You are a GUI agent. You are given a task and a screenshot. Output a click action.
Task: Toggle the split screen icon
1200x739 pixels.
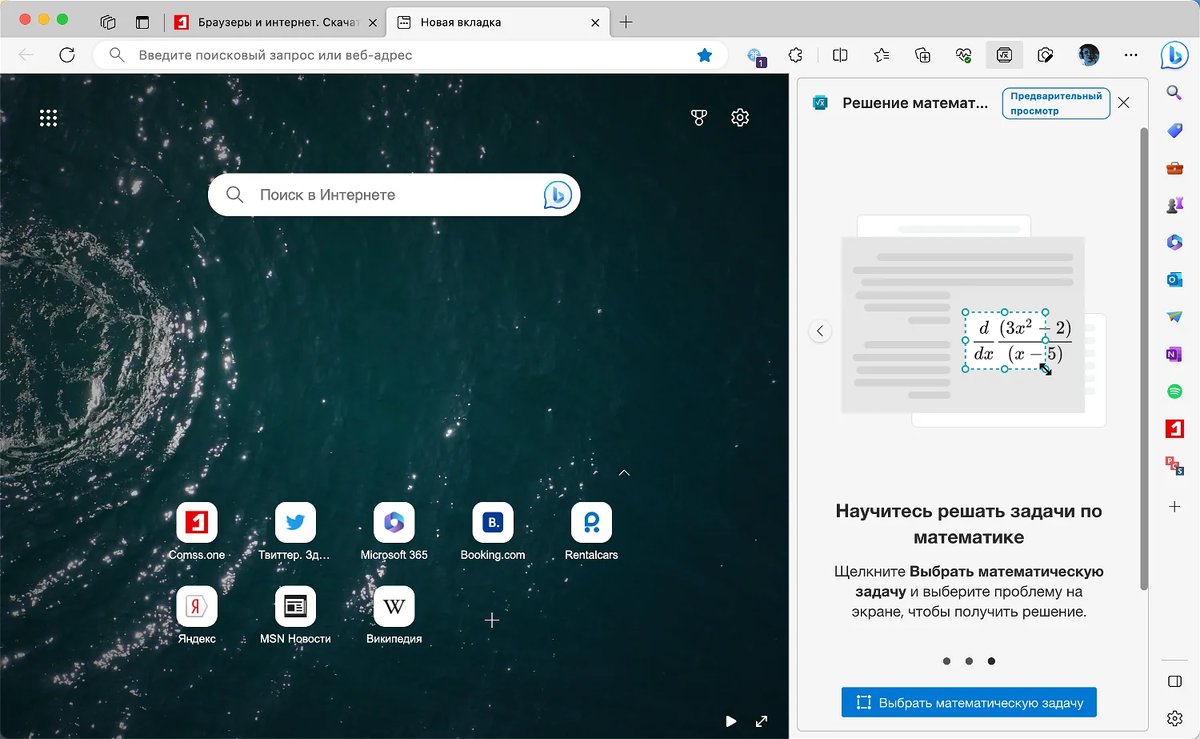point(841,55)
